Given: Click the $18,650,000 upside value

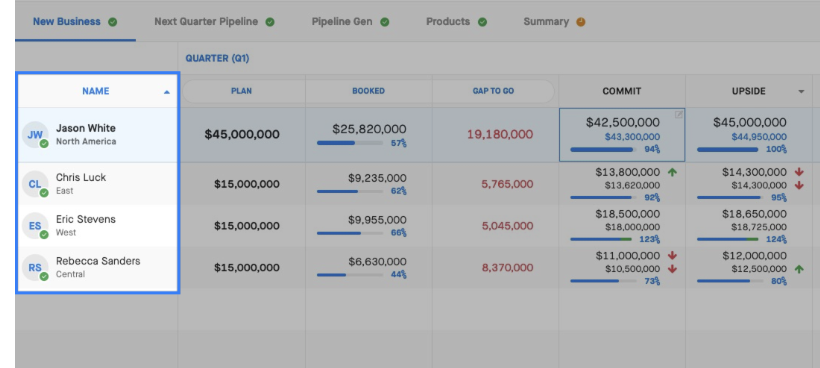Looking at the screenshot, I should 754,214.
